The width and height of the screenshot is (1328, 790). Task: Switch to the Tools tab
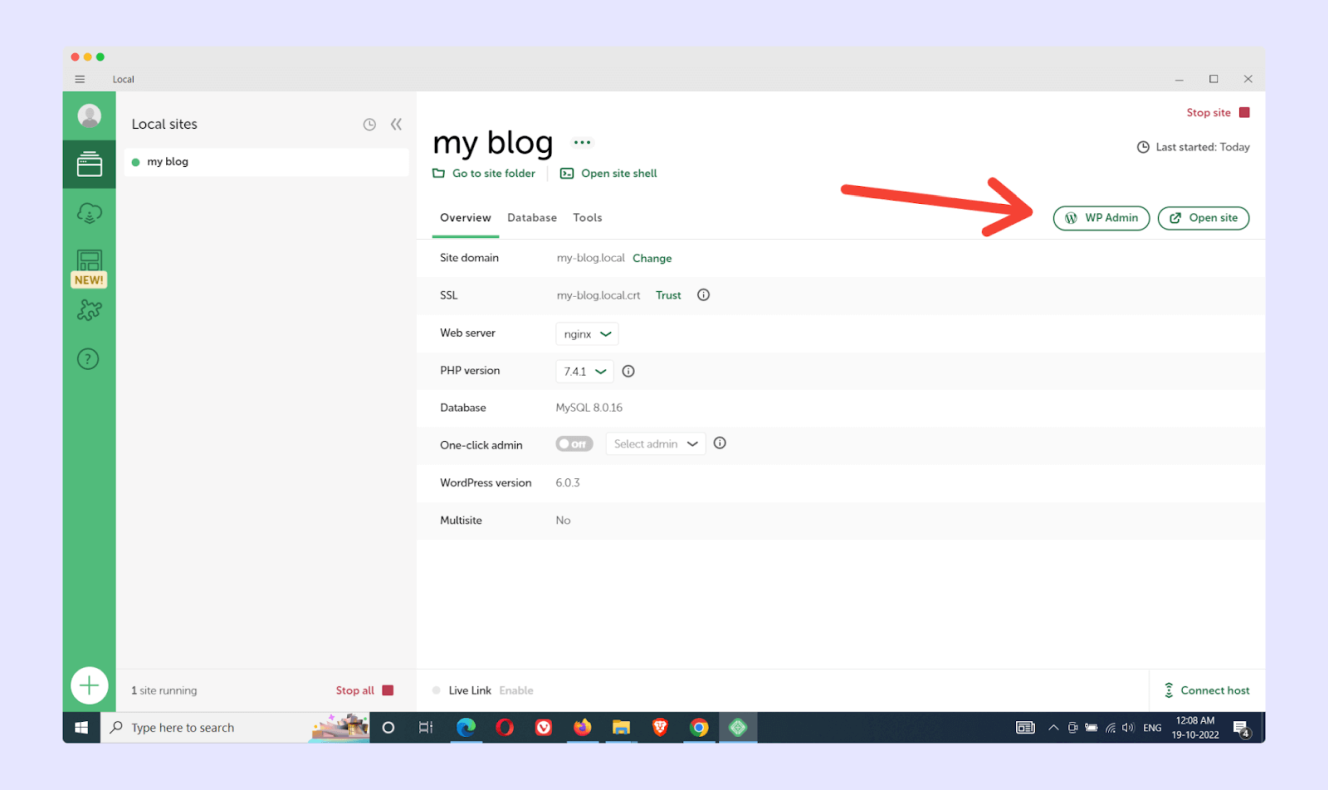coord(587,218)
